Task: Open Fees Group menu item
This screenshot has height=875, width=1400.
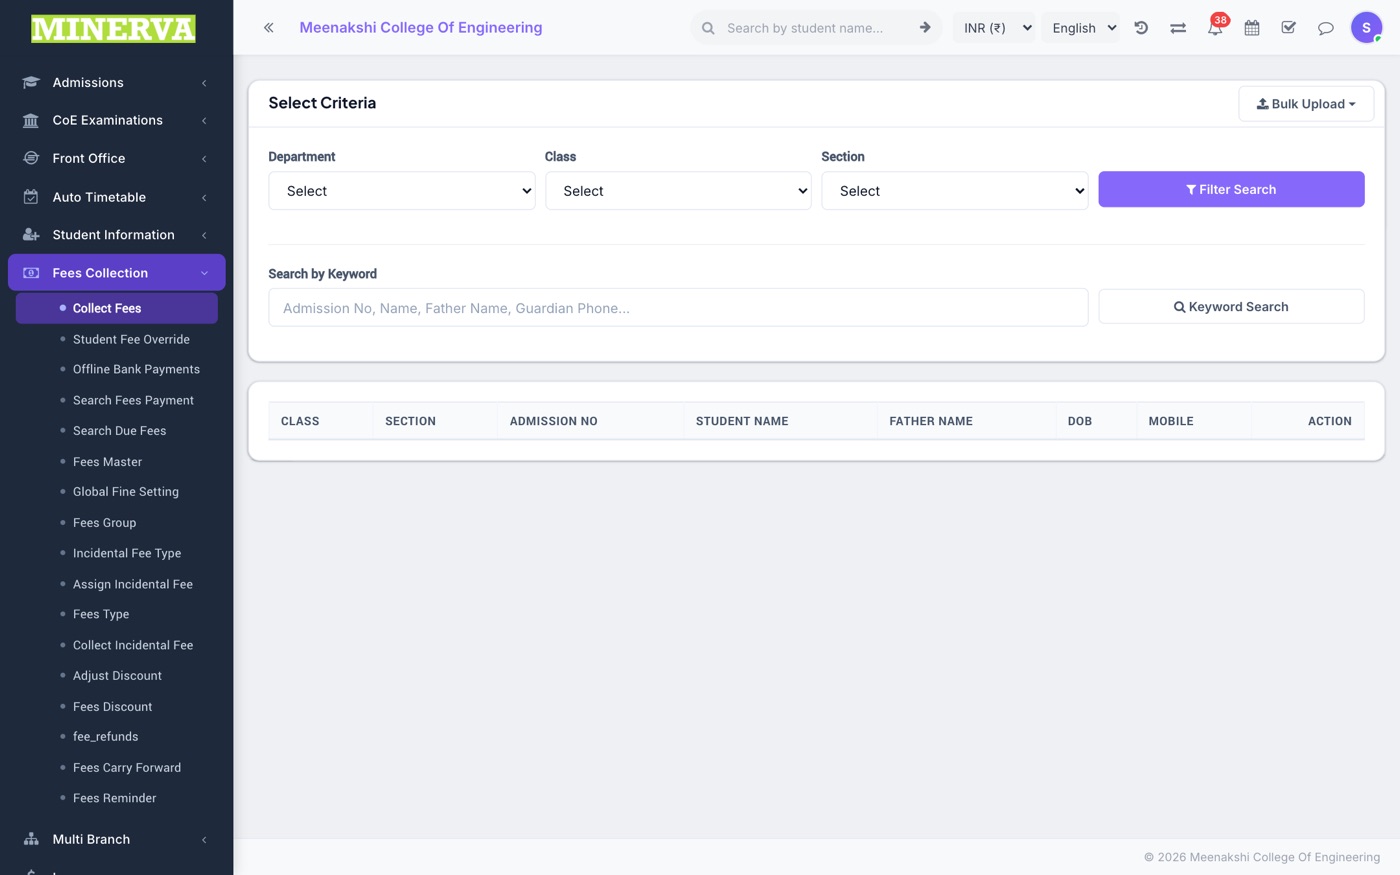Action: click(104, 523)
